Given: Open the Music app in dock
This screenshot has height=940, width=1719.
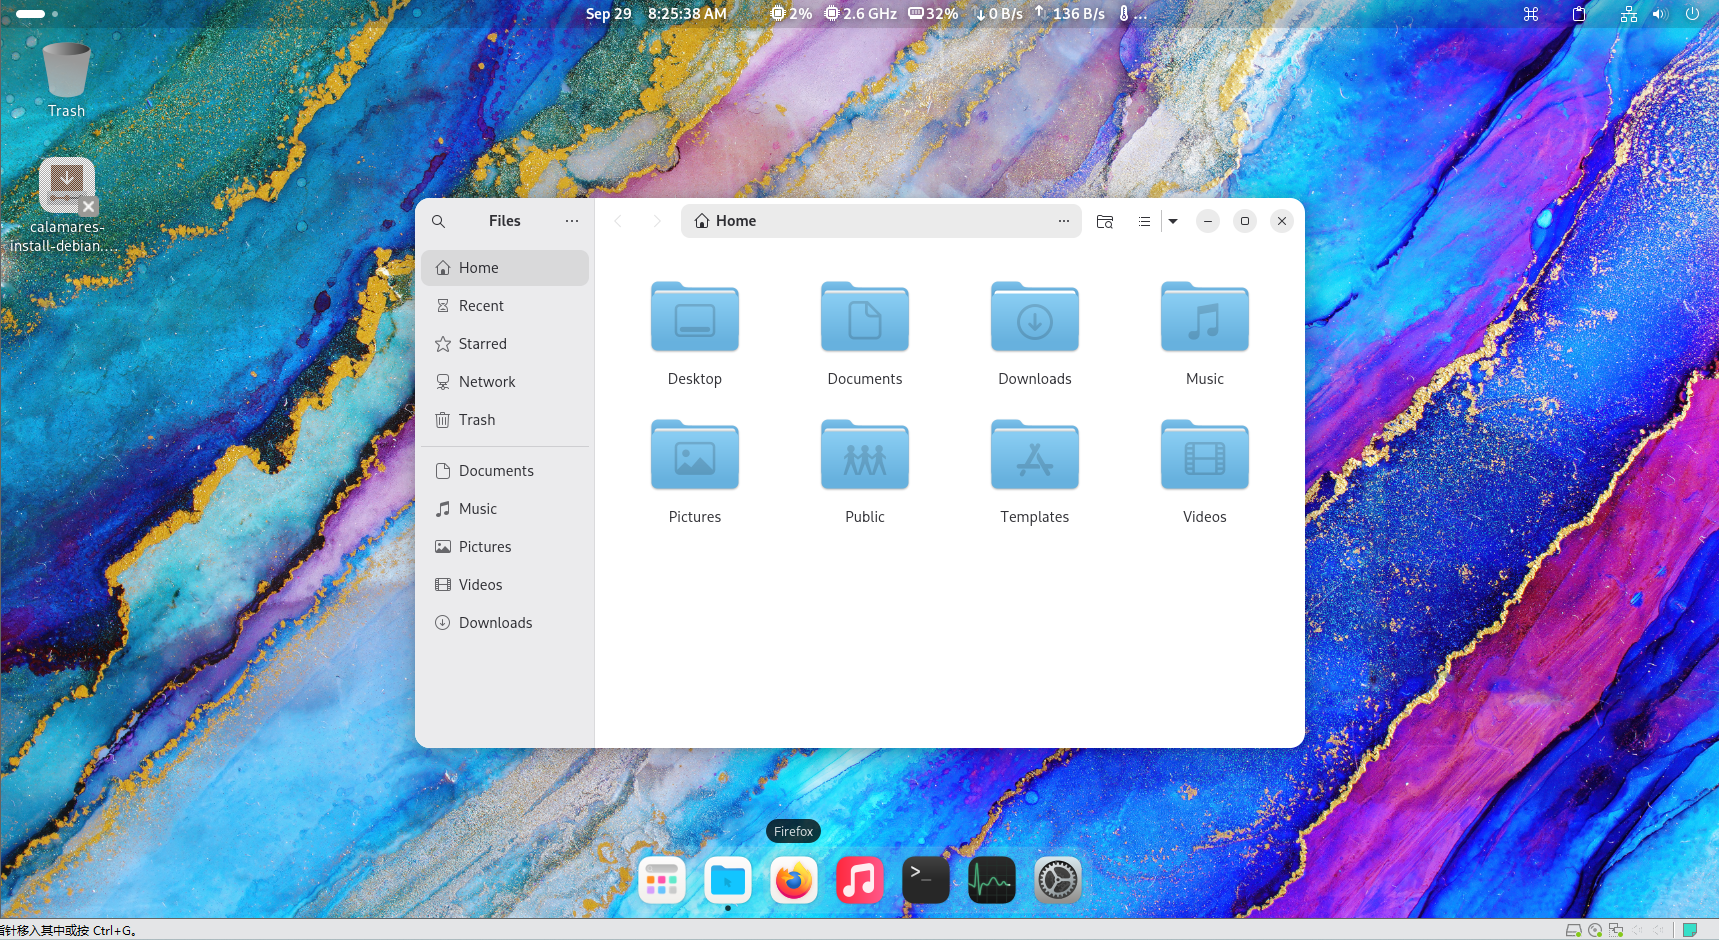Looking at the screenshot, I should pyautogui.click(x=860, y=881).
